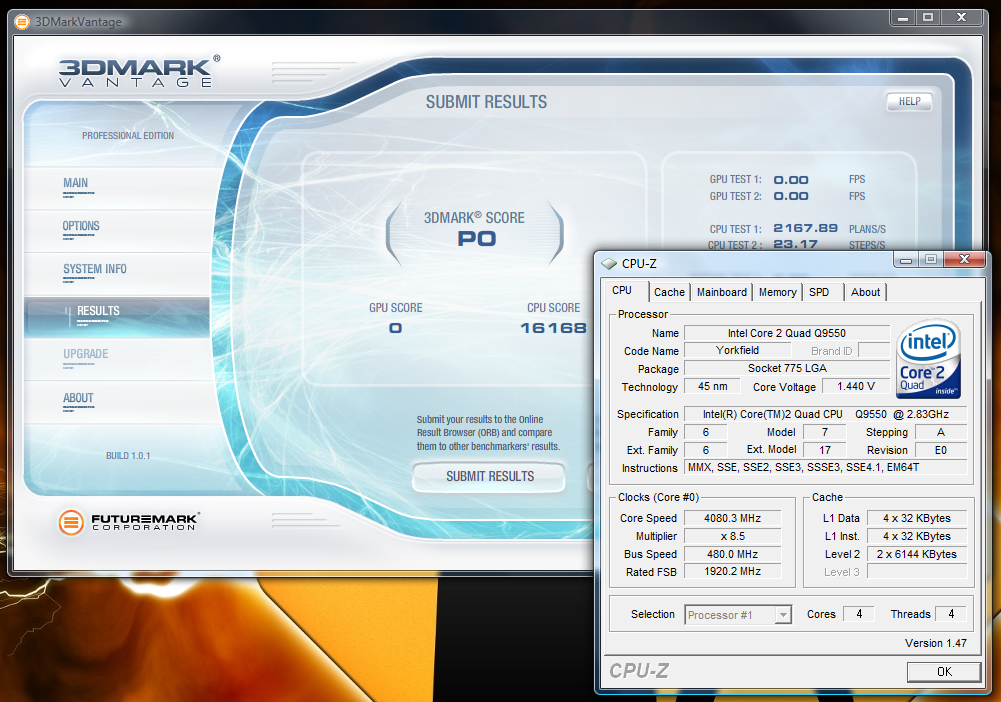This screenshot has height=702, width=1001.
Task: Click the Futuremark Corporation logo
Action: pyautogui.click(x=128, y=522)
